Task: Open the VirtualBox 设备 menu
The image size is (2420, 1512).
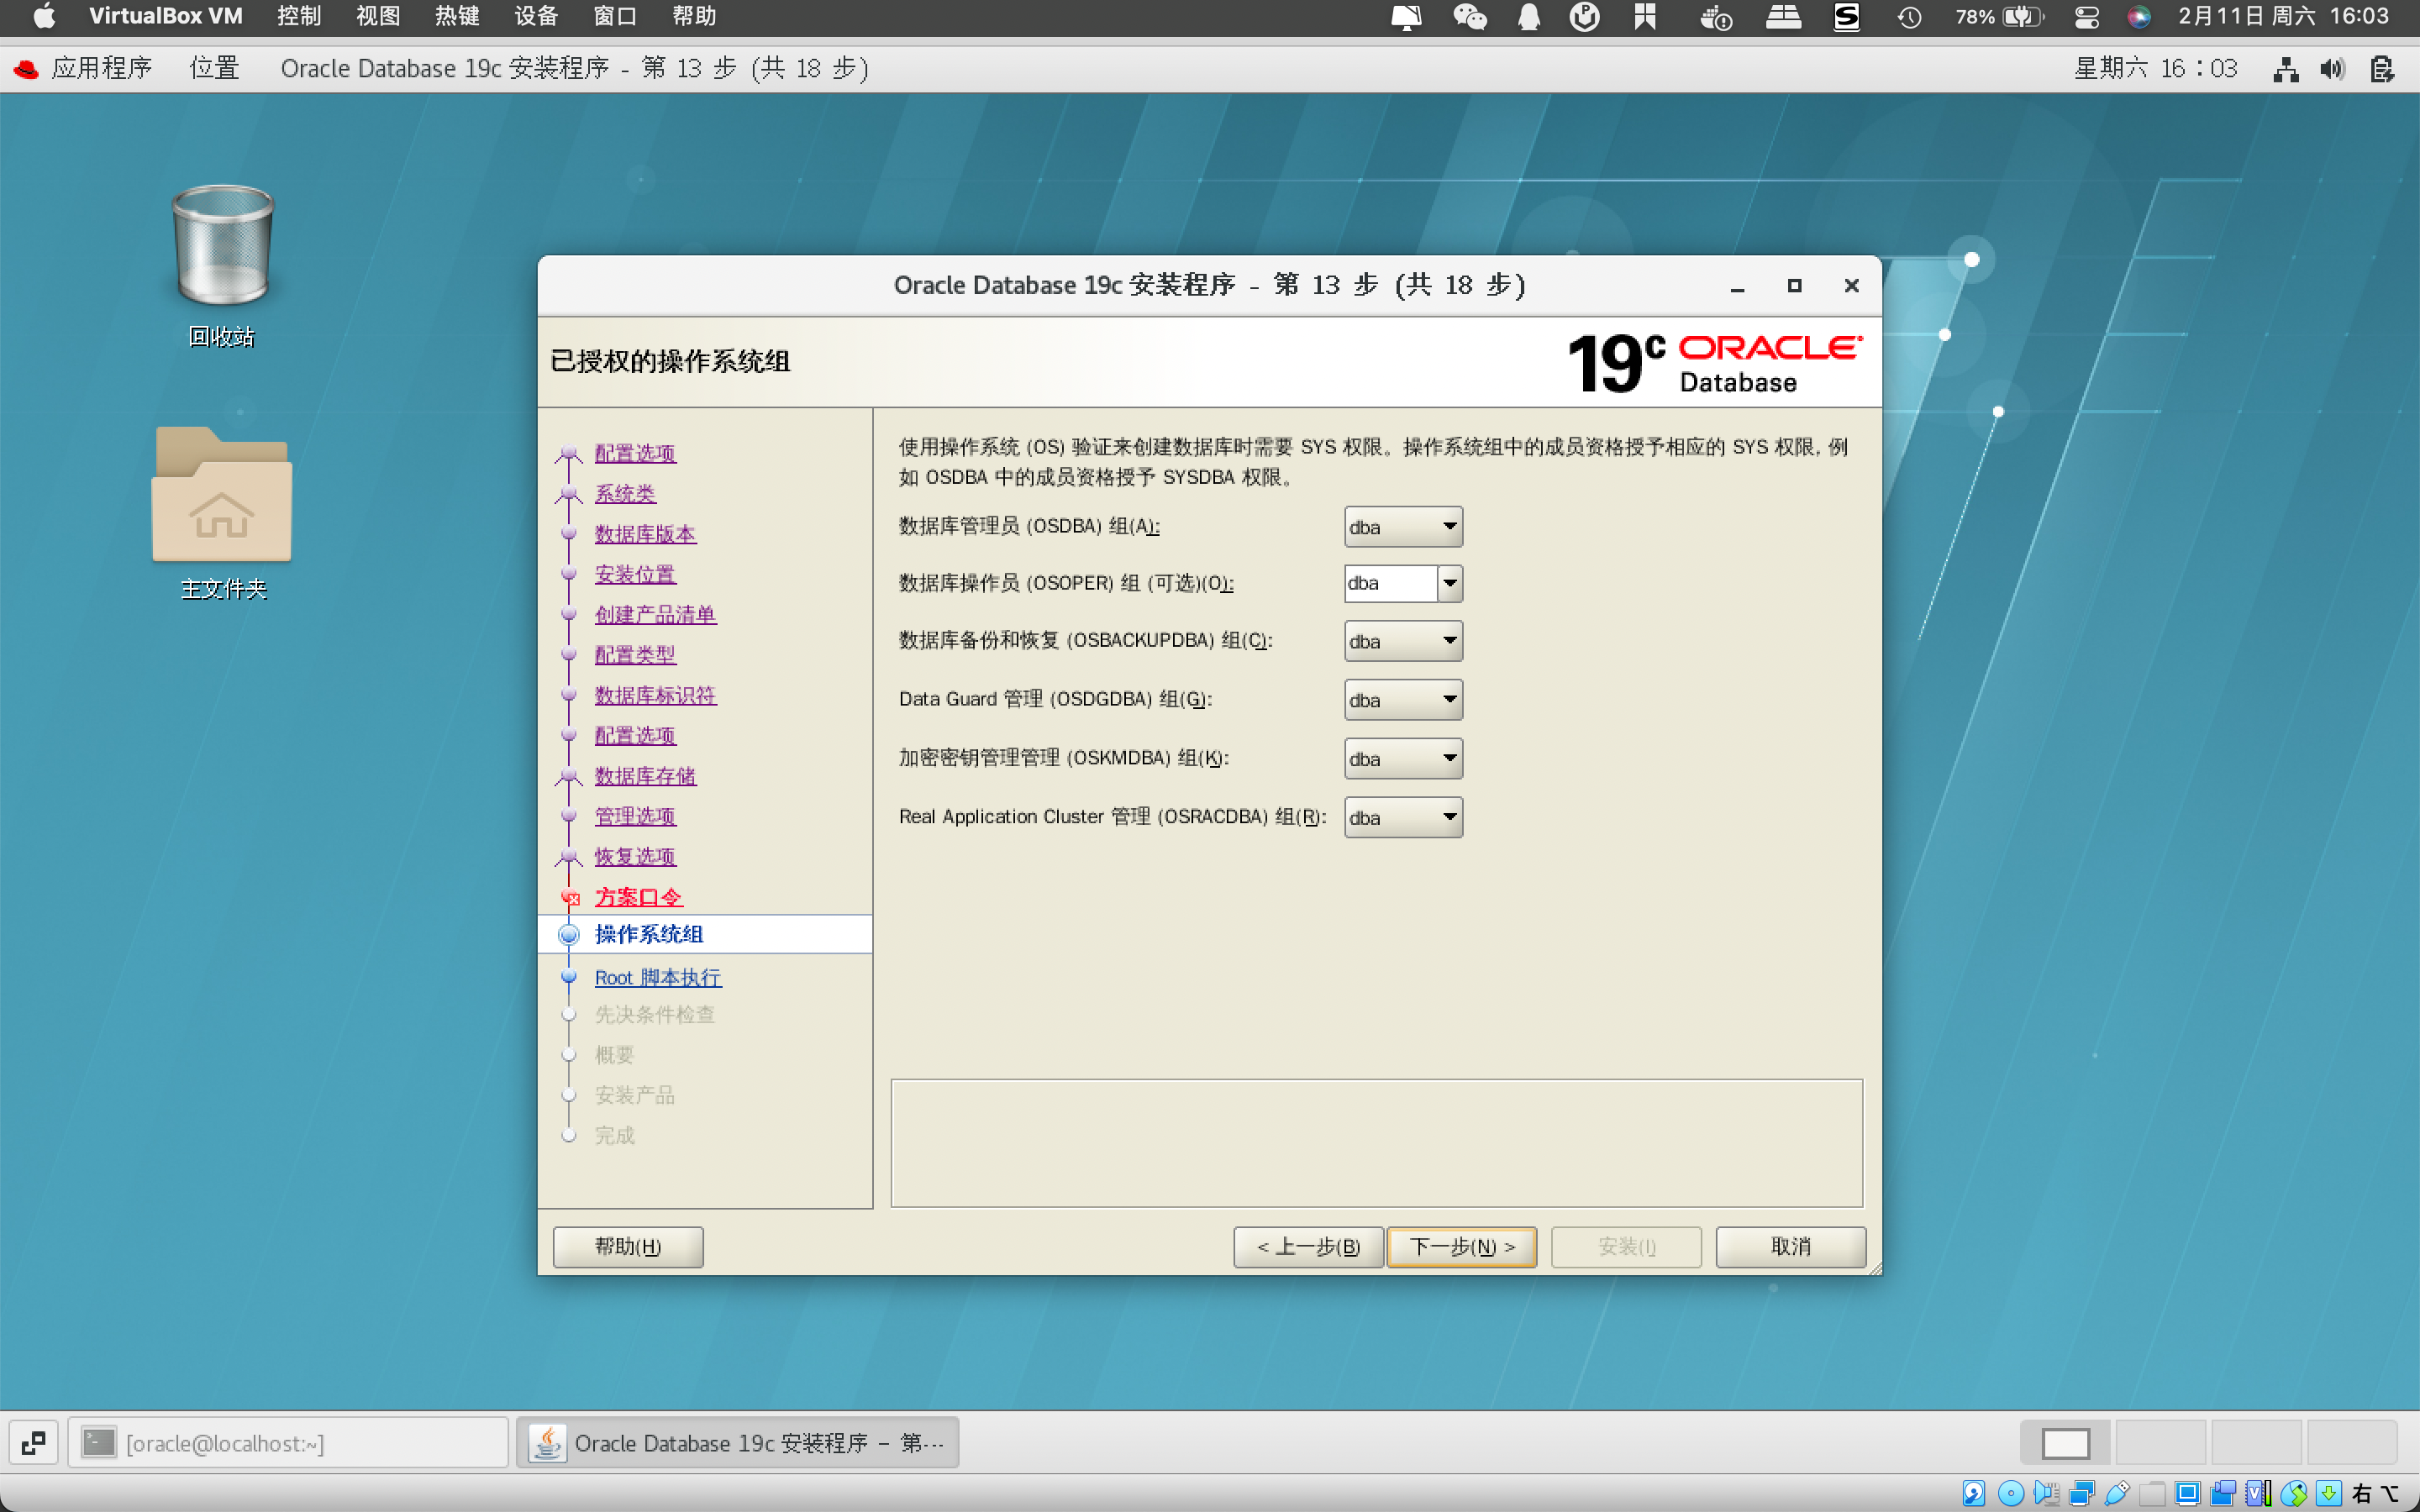Action: tap(536, 16)
